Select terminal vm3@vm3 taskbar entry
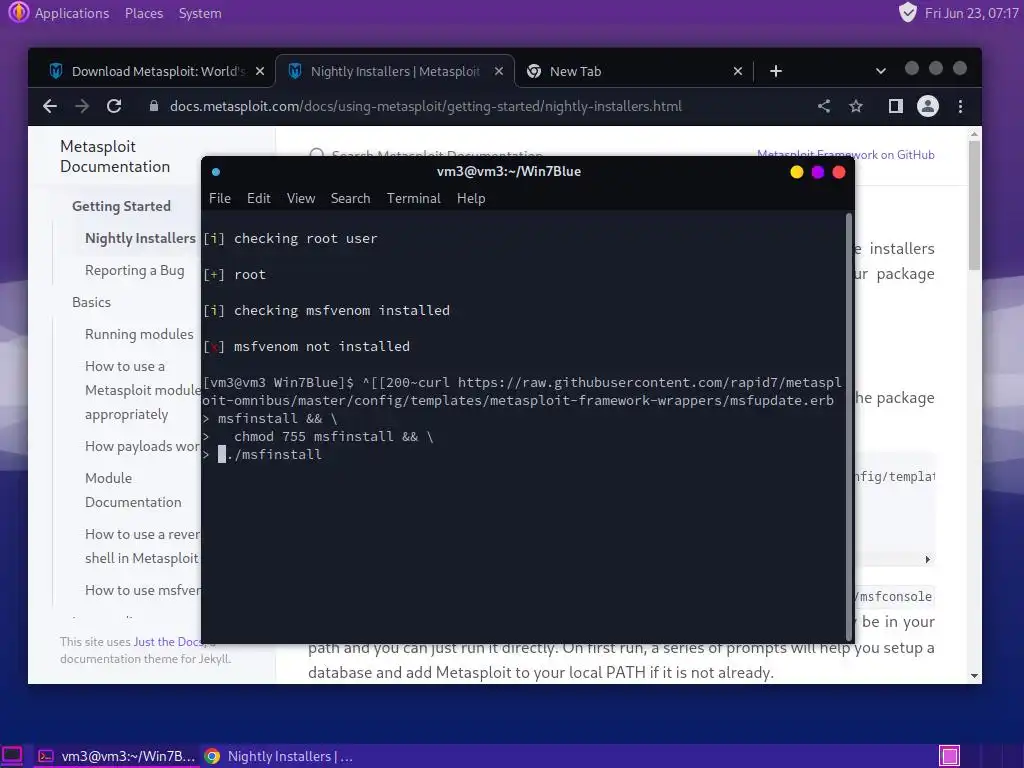1024x768 pixels. (116, 756)
